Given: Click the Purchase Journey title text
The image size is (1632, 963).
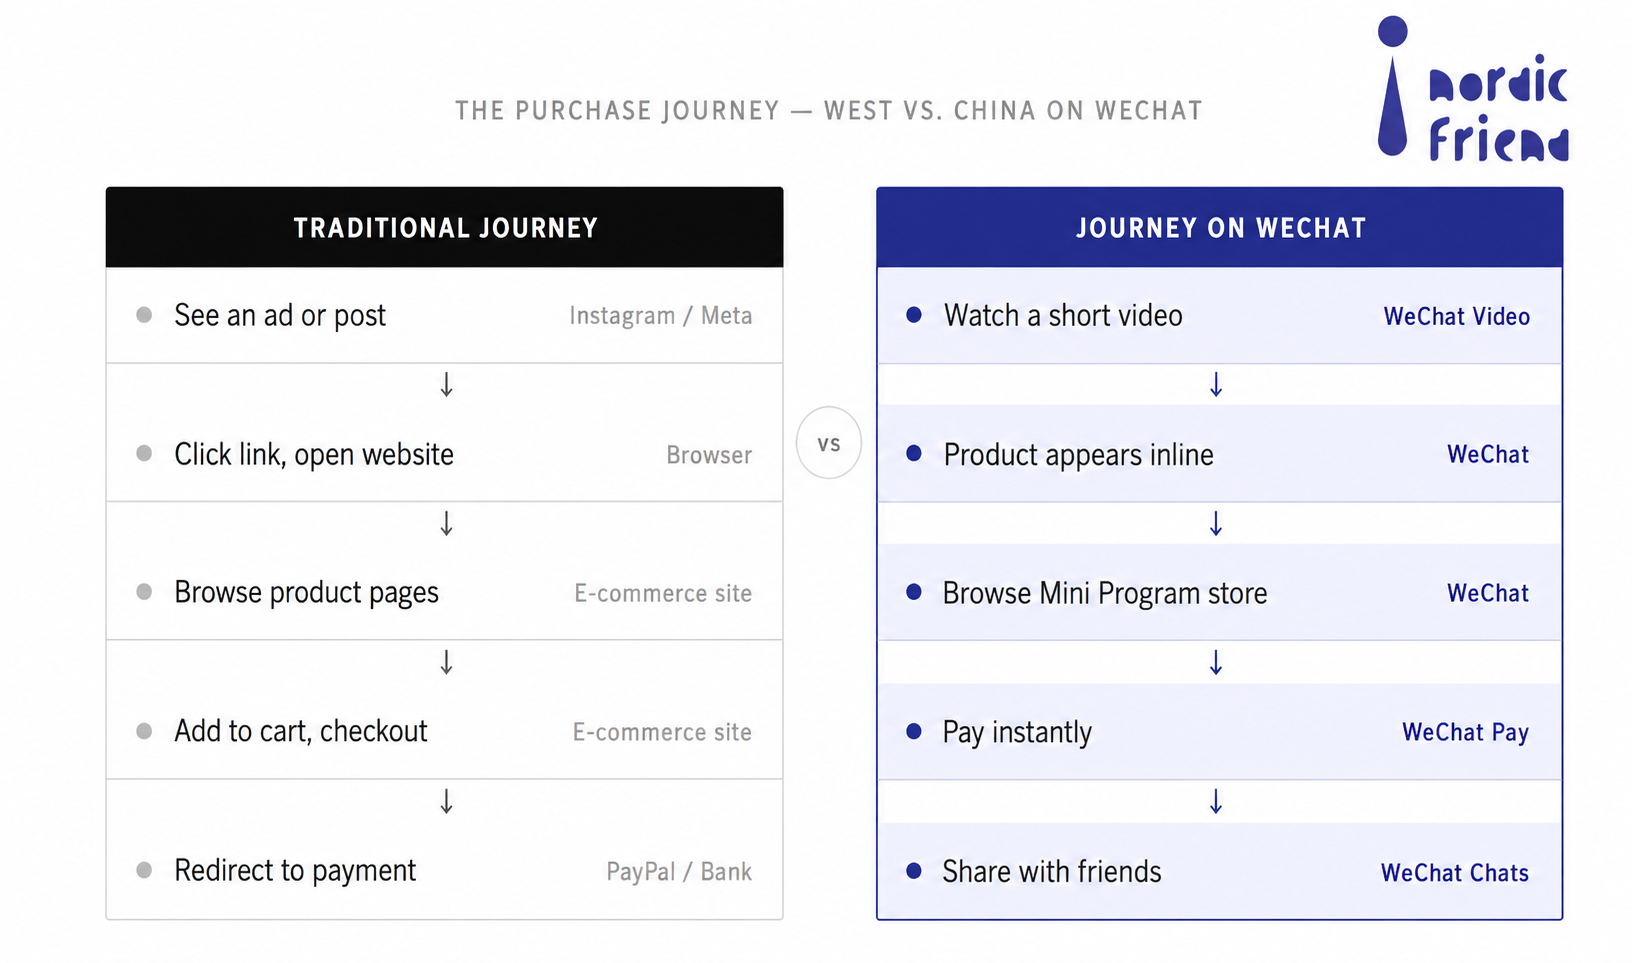Looking at the screenshot, I should tap(829, 110).
